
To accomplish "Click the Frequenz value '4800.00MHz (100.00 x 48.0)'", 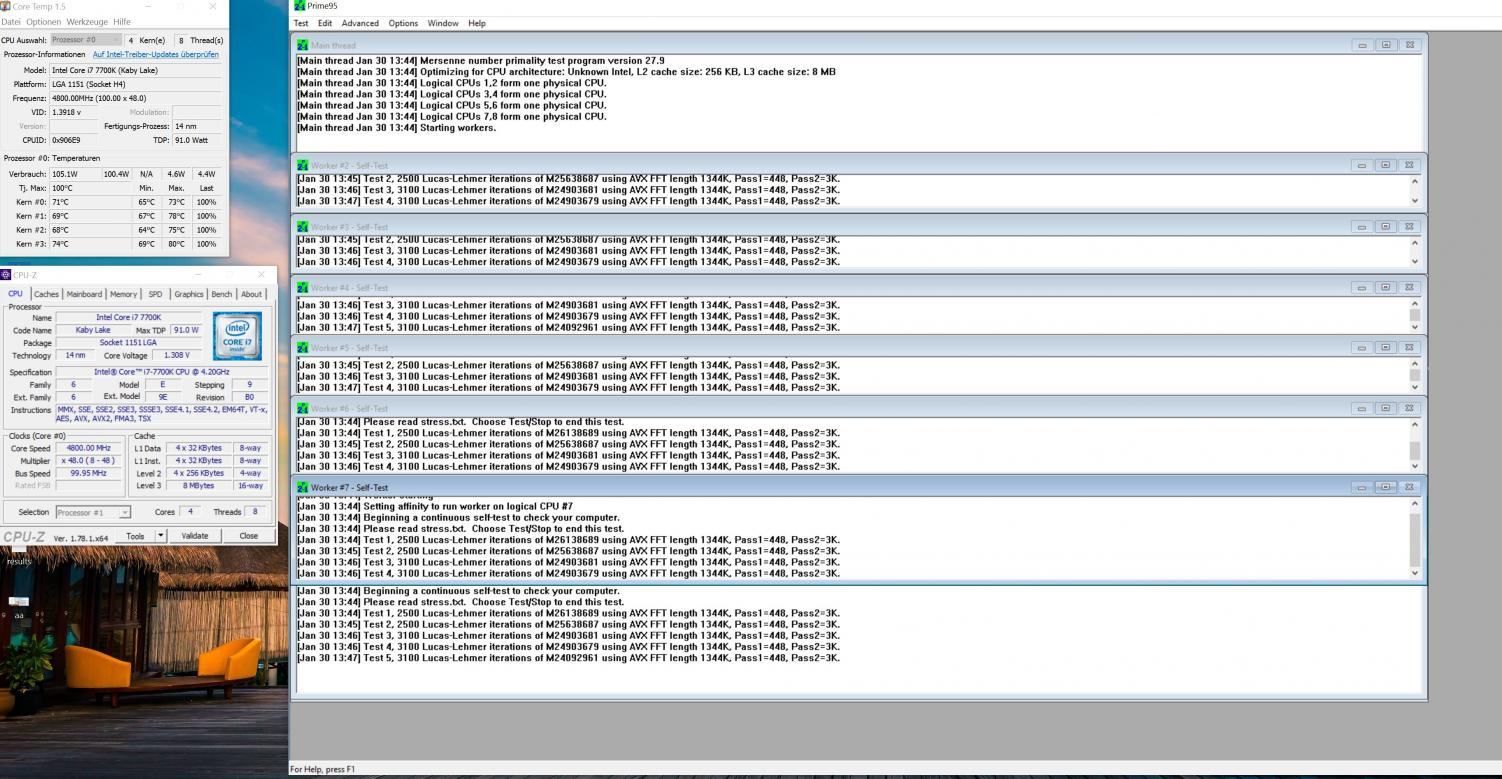I will pyautogui.click(x=100, y=98).
